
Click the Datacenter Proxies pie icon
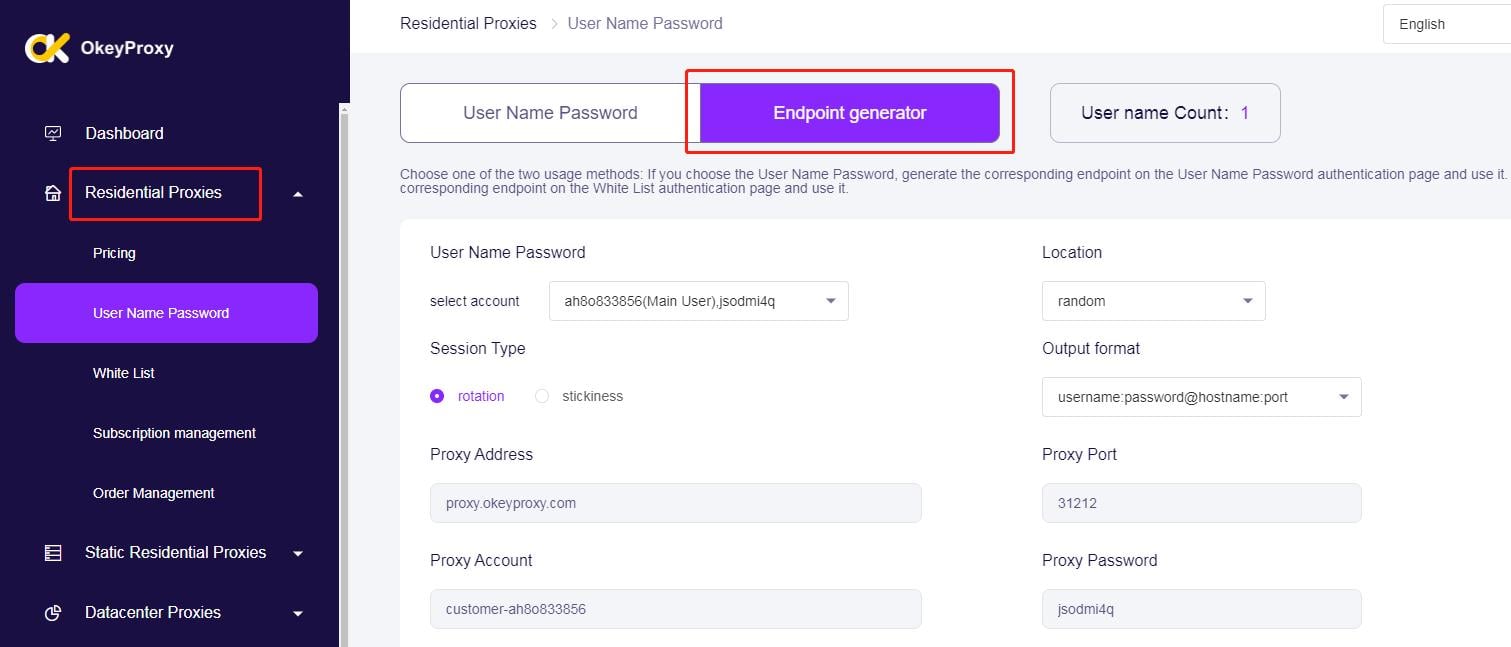[x=53, y=613]
